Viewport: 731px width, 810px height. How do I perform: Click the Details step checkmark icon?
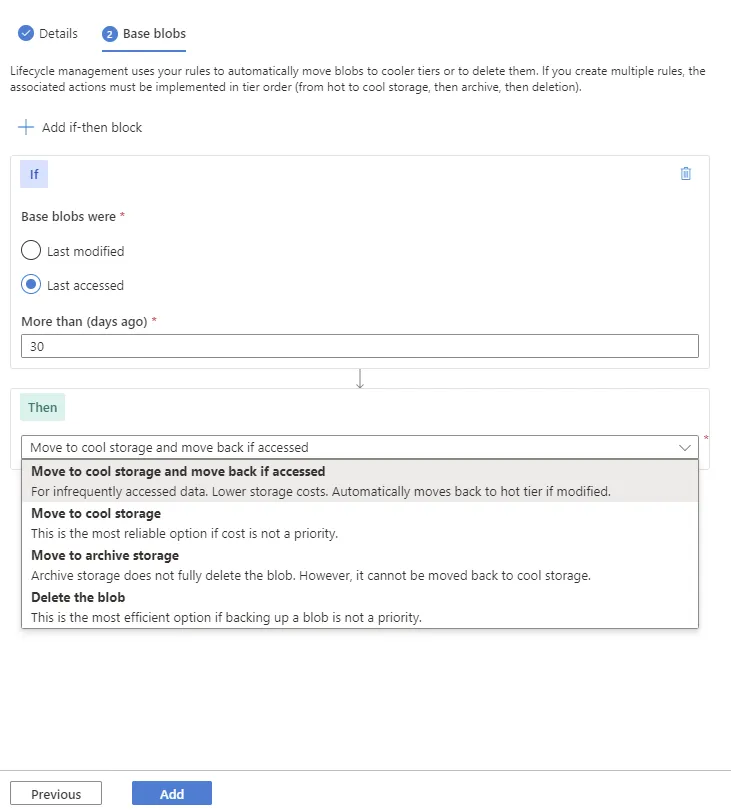click(26, 33)
